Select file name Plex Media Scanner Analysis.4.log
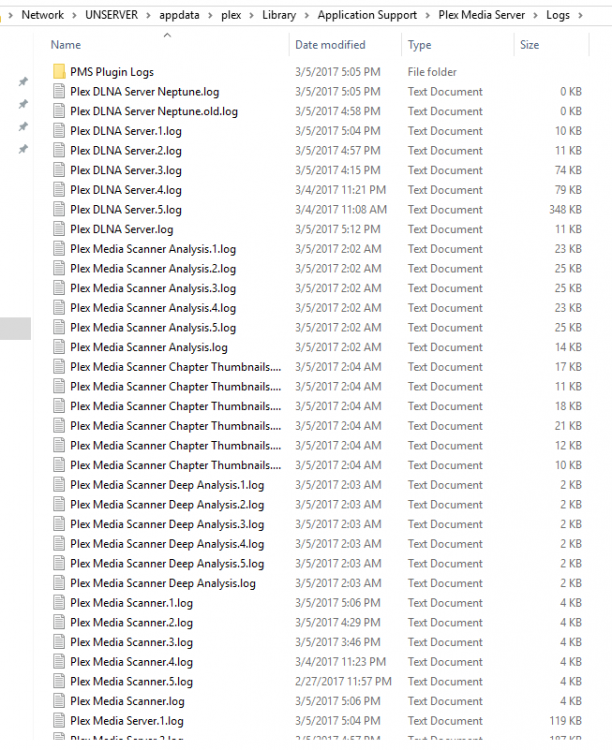612x750 pixels. coord(153,308)
